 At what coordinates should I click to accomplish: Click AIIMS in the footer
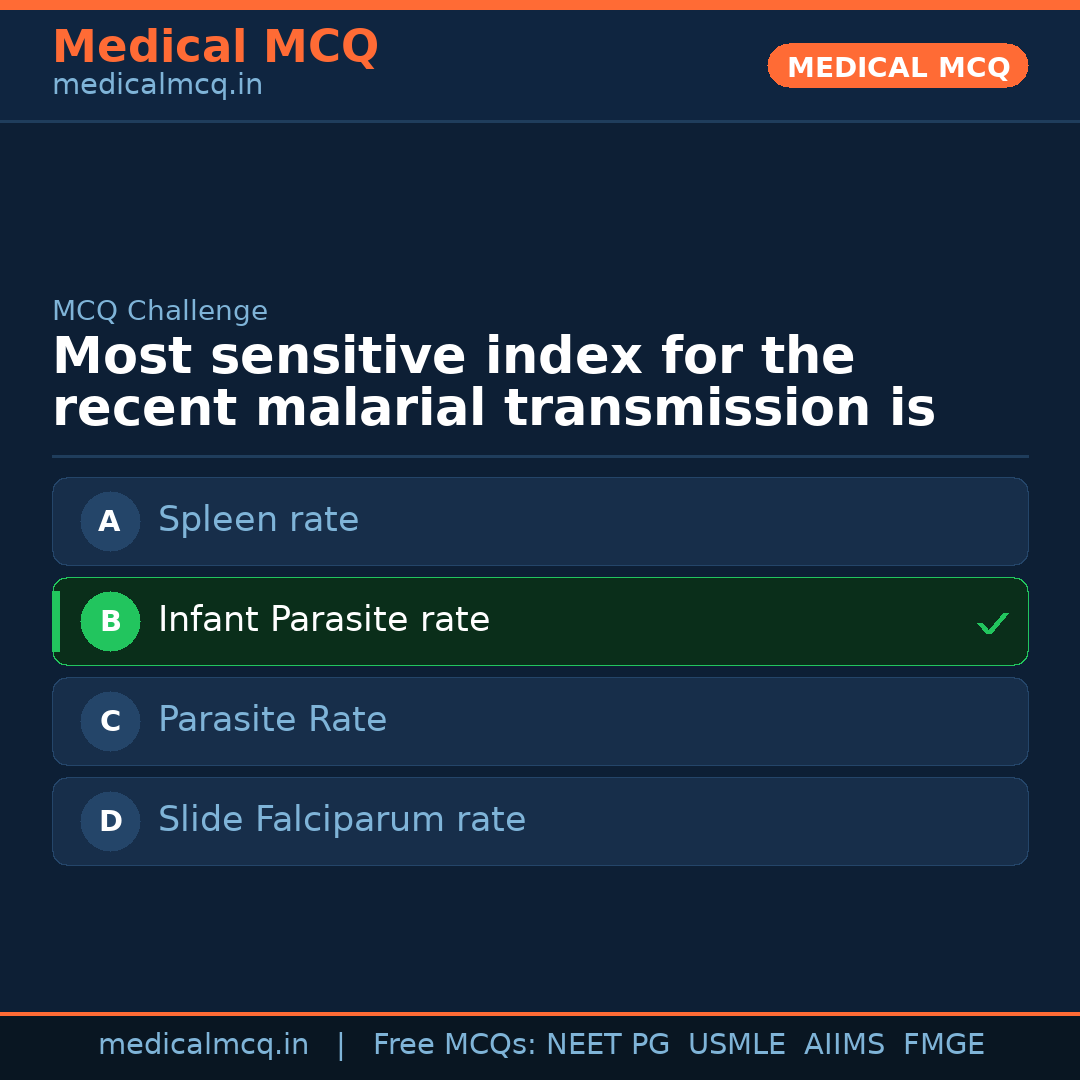[x=844, y=1045]
